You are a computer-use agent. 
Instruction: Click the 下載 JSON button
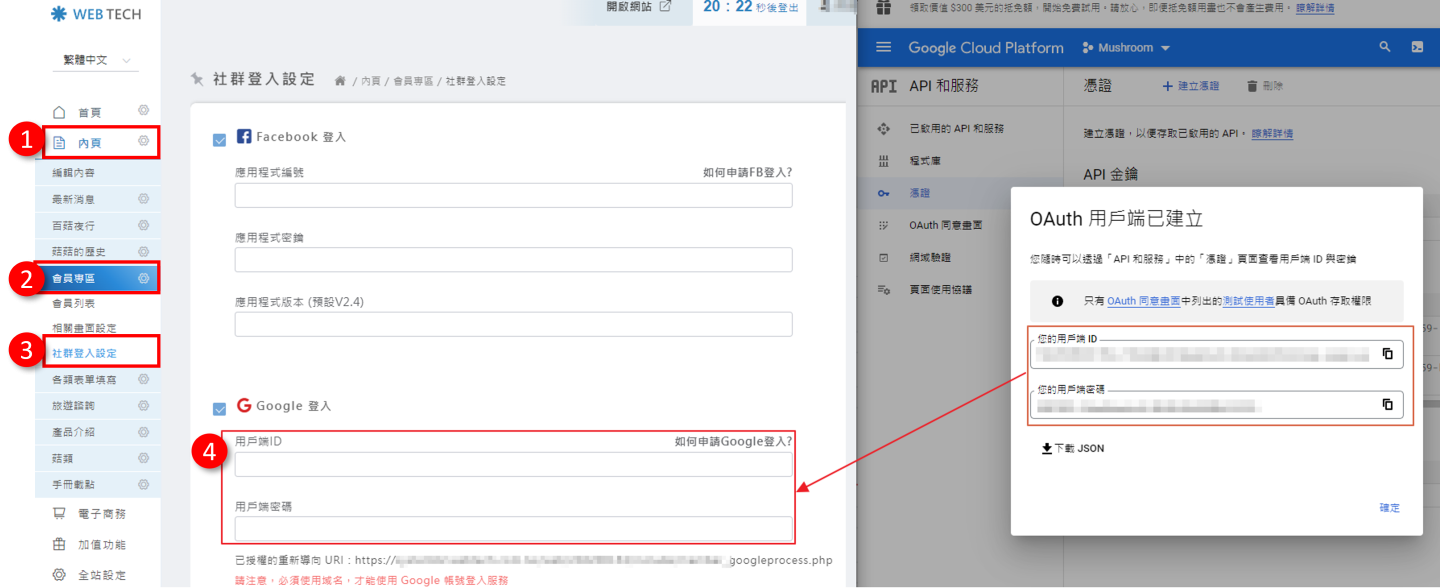point(1073,449)
